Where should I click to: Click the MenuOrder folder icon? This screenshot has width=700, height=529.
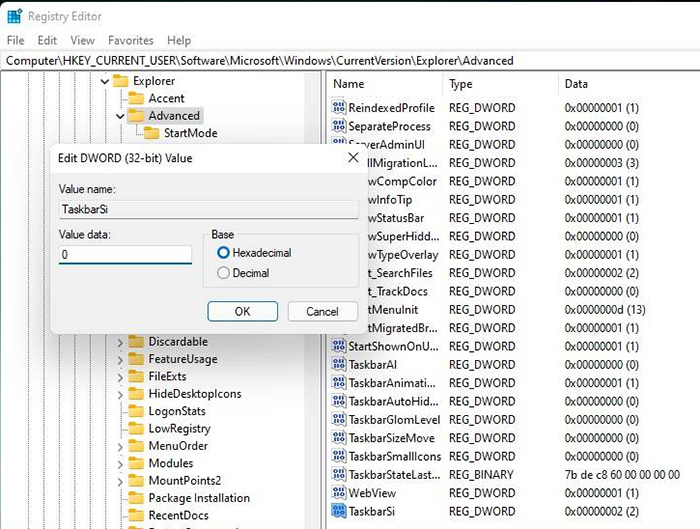[x=136, y=446]
